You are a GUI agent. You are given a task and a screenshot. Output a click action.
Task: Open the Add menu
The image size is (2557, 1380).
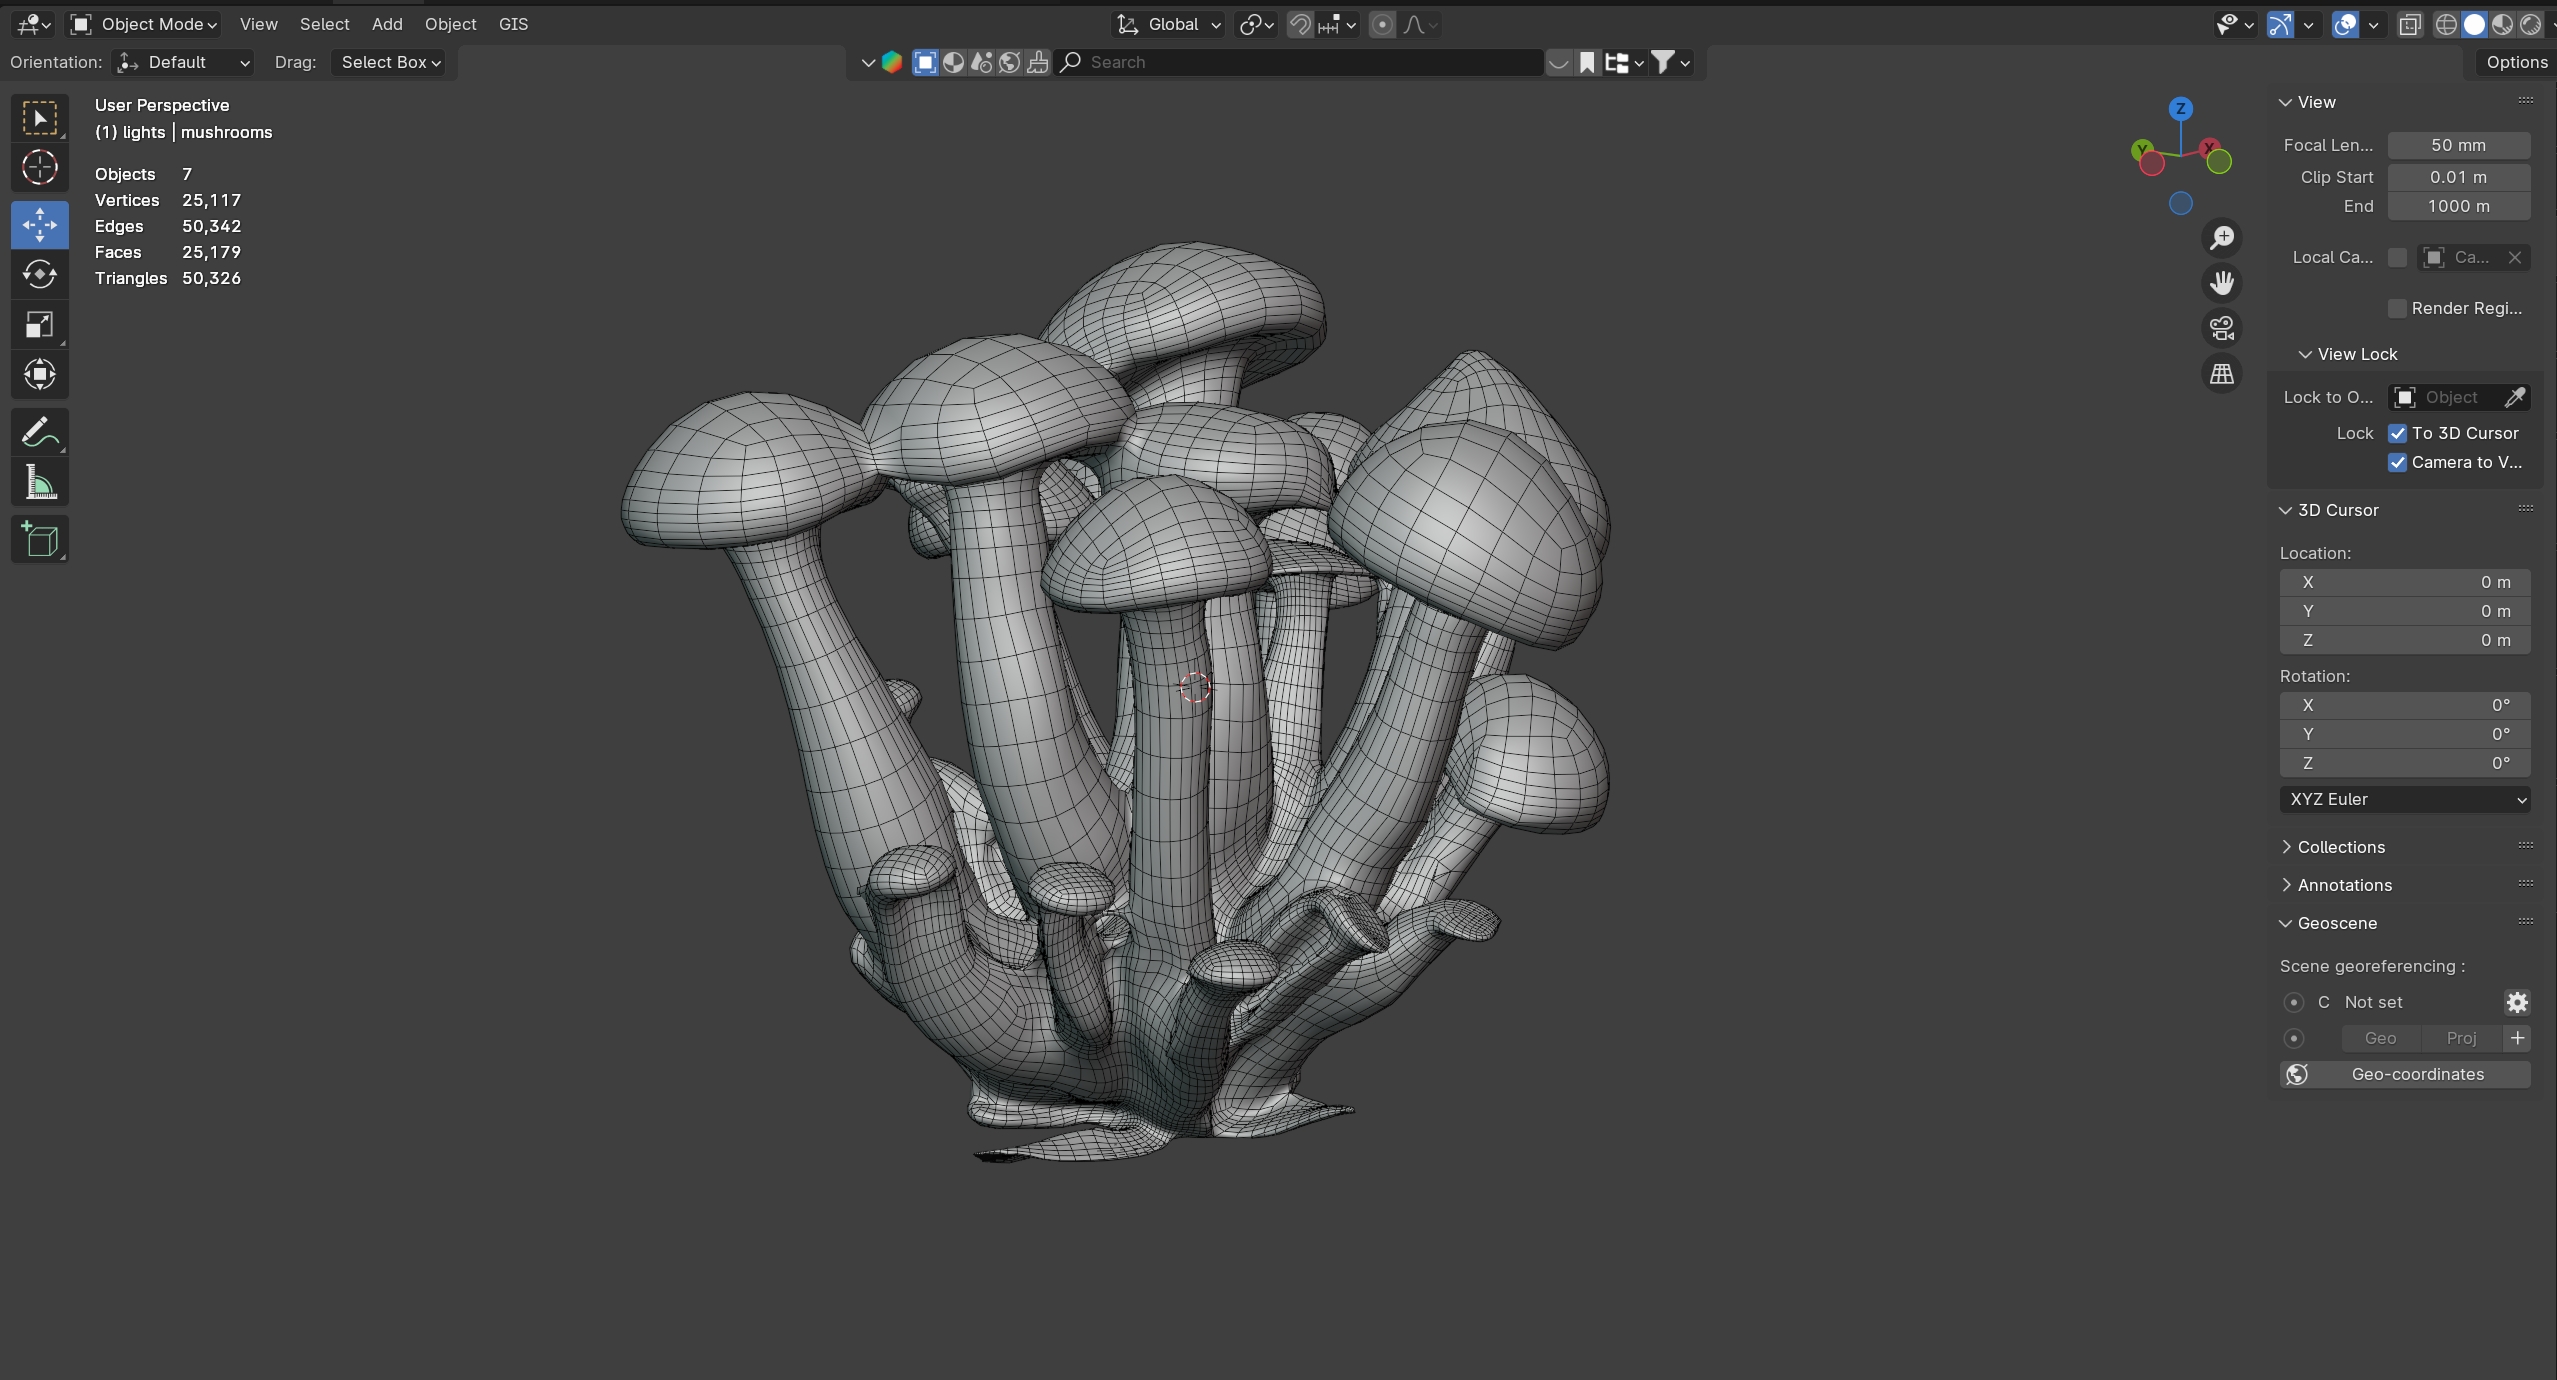pos(387,24)
